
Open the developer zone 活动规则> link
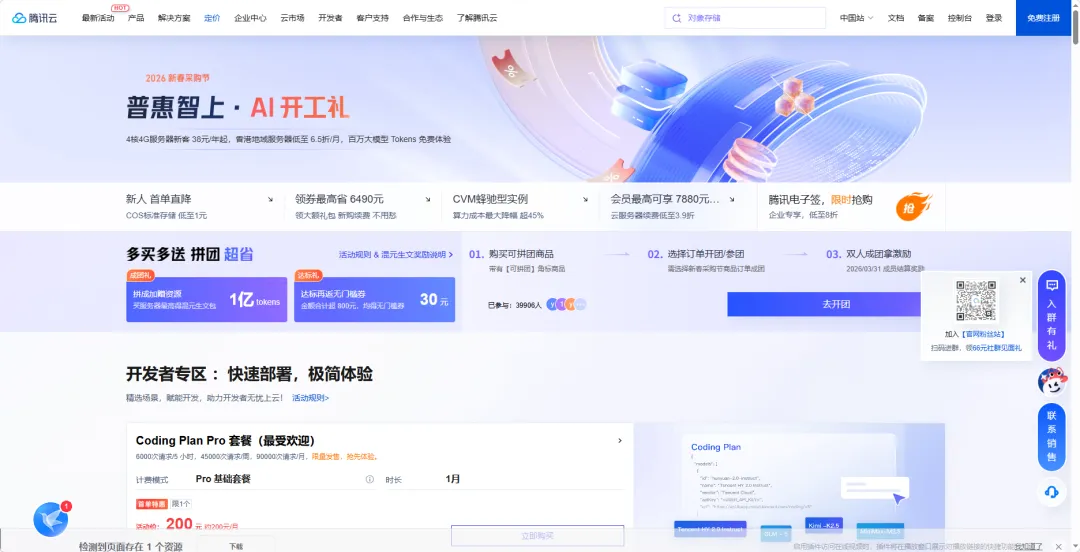[x=311, y=398]
